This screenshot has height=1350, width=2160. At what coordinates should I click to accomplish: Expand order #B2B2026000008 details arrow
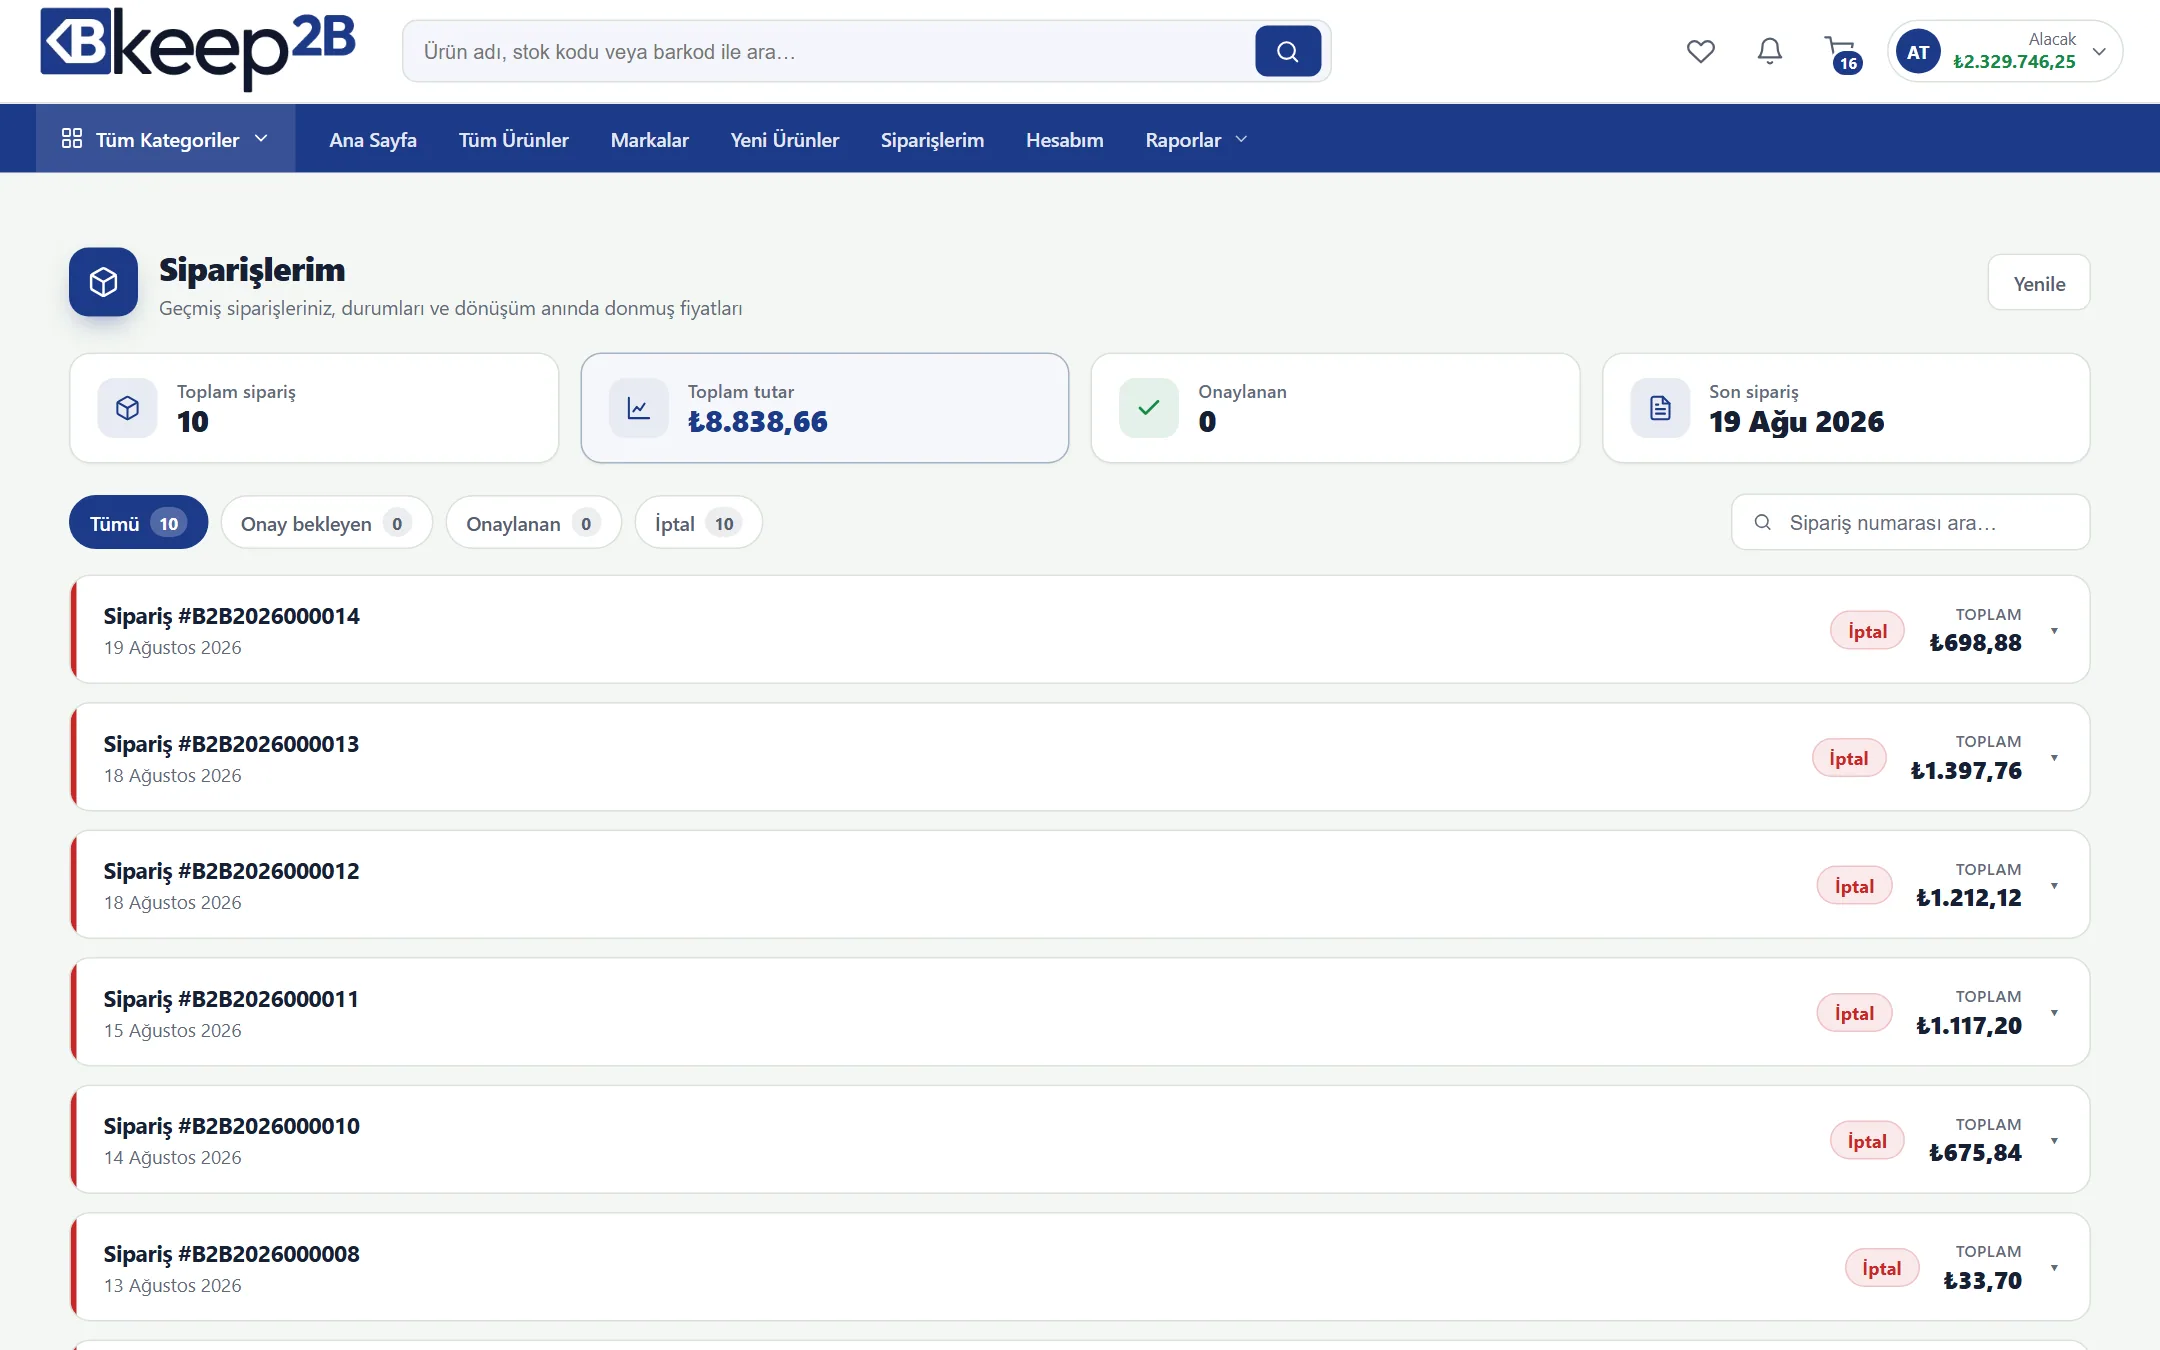click(2054, 1268)
